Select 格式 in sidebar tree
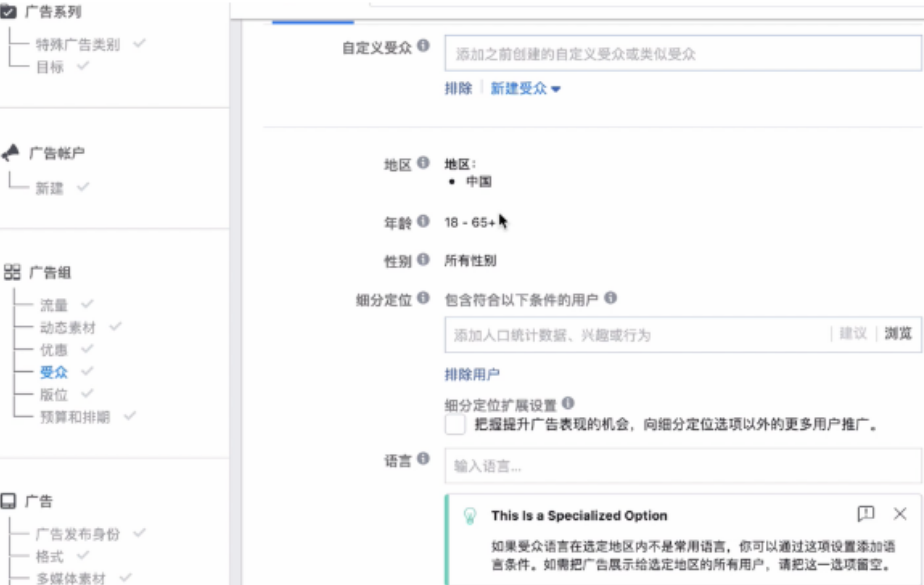The image size is (924, 585). tap(50, 556)
